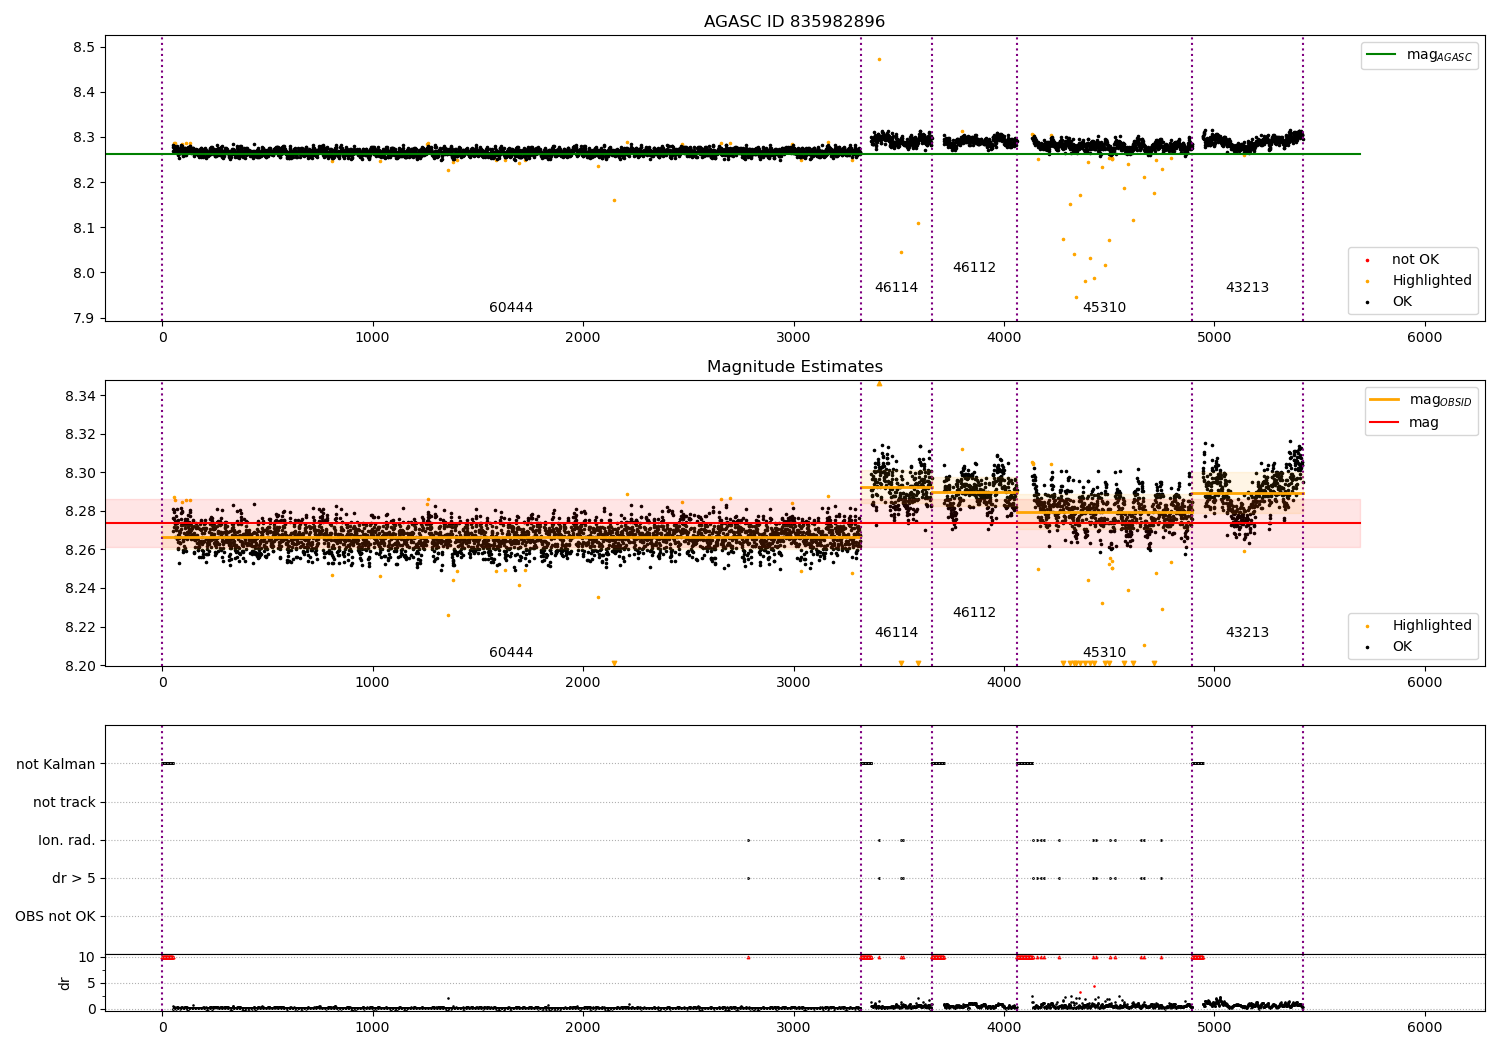This screenshot has height=1050, width=1500.
Task: Click the 'OBS not OK' axis label
Action: (x=55, y=917)
